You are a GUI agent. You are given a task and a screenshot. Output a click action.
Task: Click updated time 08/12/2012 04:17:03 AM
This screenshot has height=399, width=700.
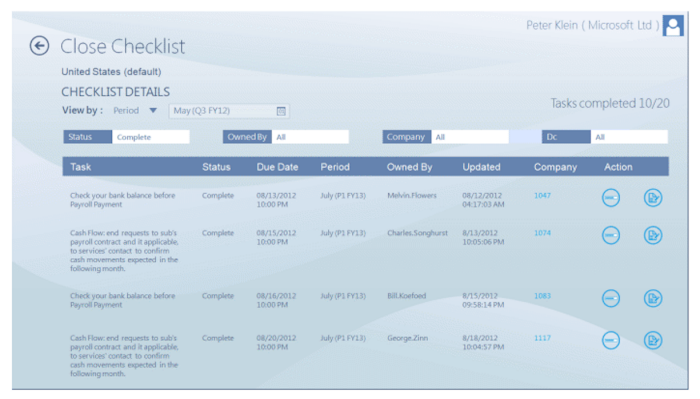click(x=483, y=200)
